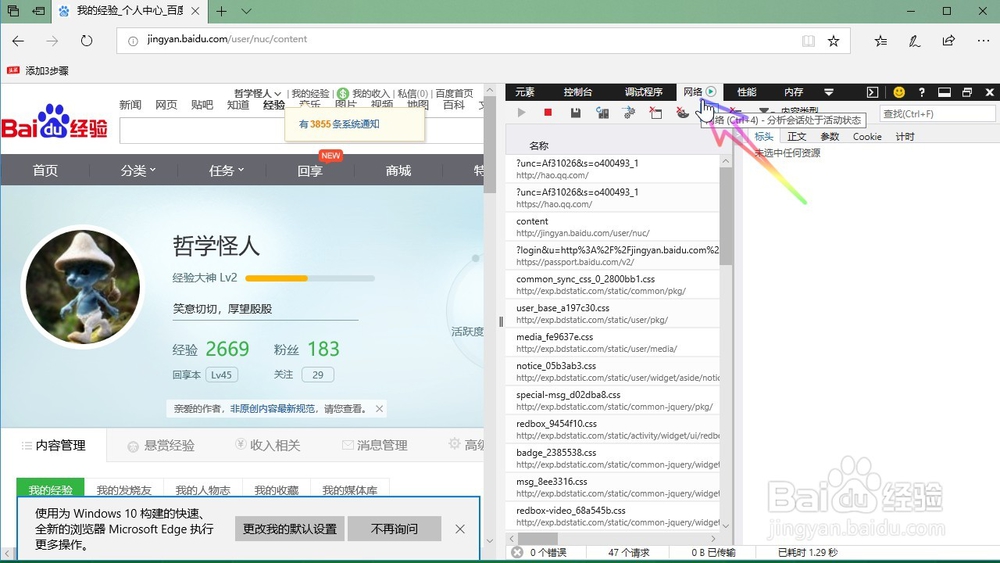Image resolution: width=1000 pixels, height=563 pixels.
Task: Click the clear cookies icon
Action: coord(682,113)
